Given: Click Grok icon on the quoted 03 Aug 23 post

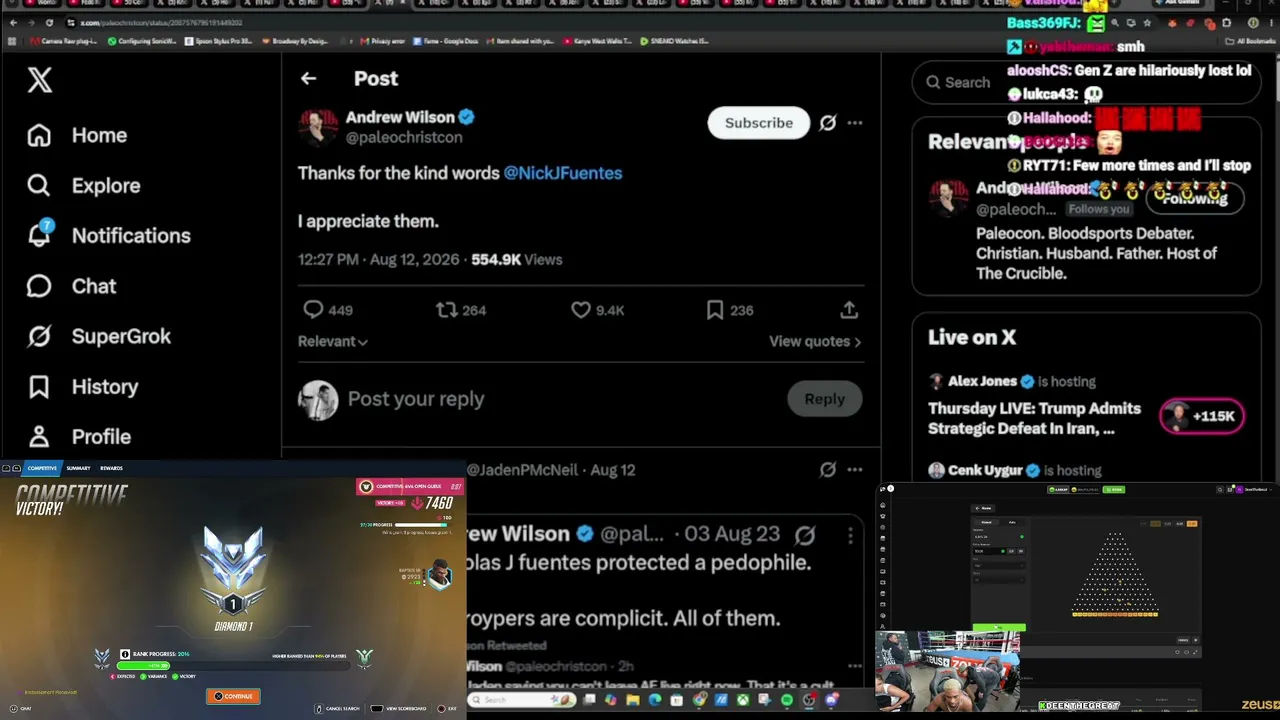Looking at the screenshot, I should pos(805,535).
